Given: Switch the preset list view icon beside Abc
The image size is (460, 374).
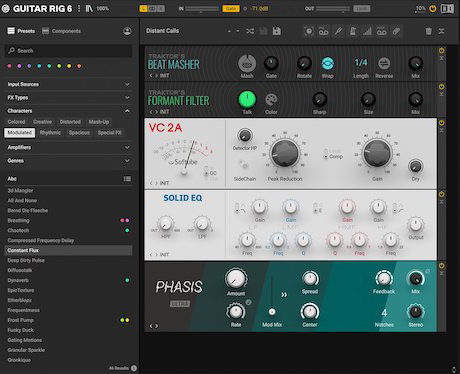Looking at the screenshot, I should coord(127,179).
